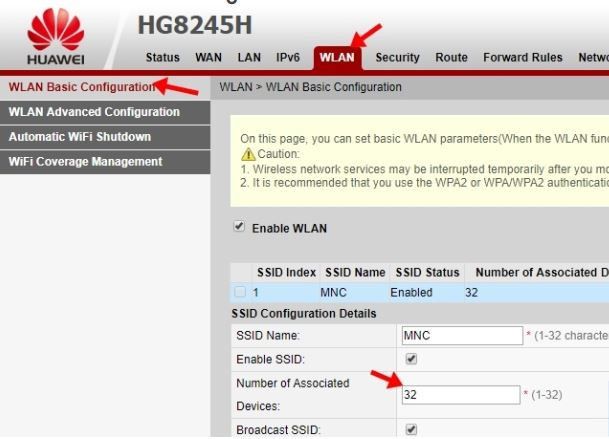Go to the Security tab
Viewport: 609px width, 439px height.
pyautogui.click(x=397, y=57)
